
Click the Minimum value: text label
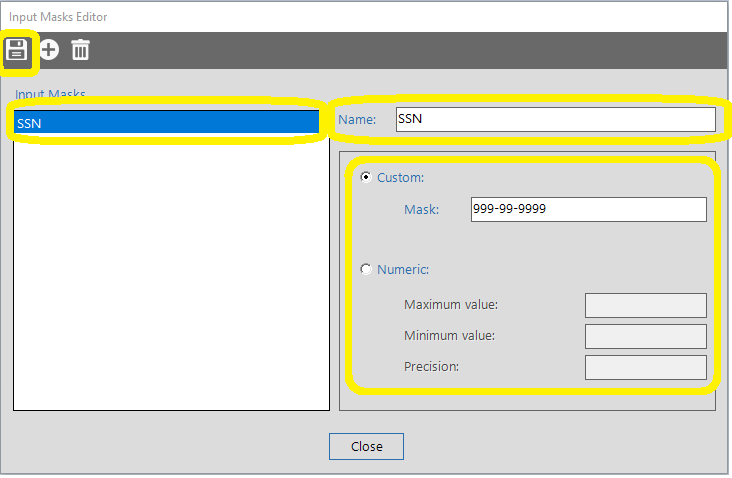pyautogui.click(x=450, y=336)
